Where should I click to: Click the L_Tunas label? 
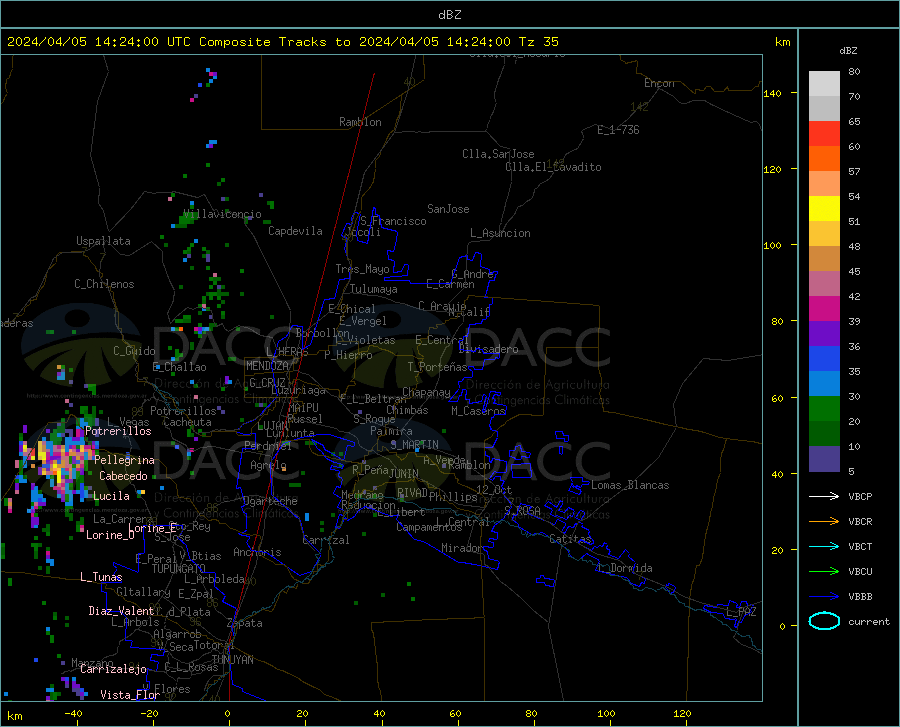101,577
